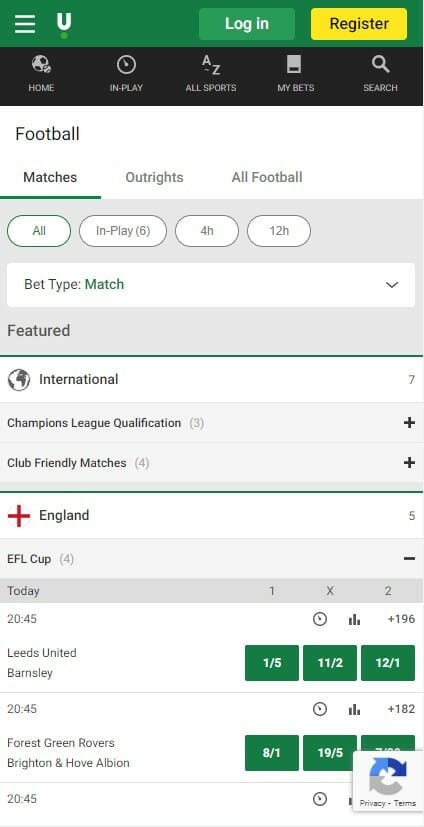Click the Log in button
424x827 pixels.
247,24
